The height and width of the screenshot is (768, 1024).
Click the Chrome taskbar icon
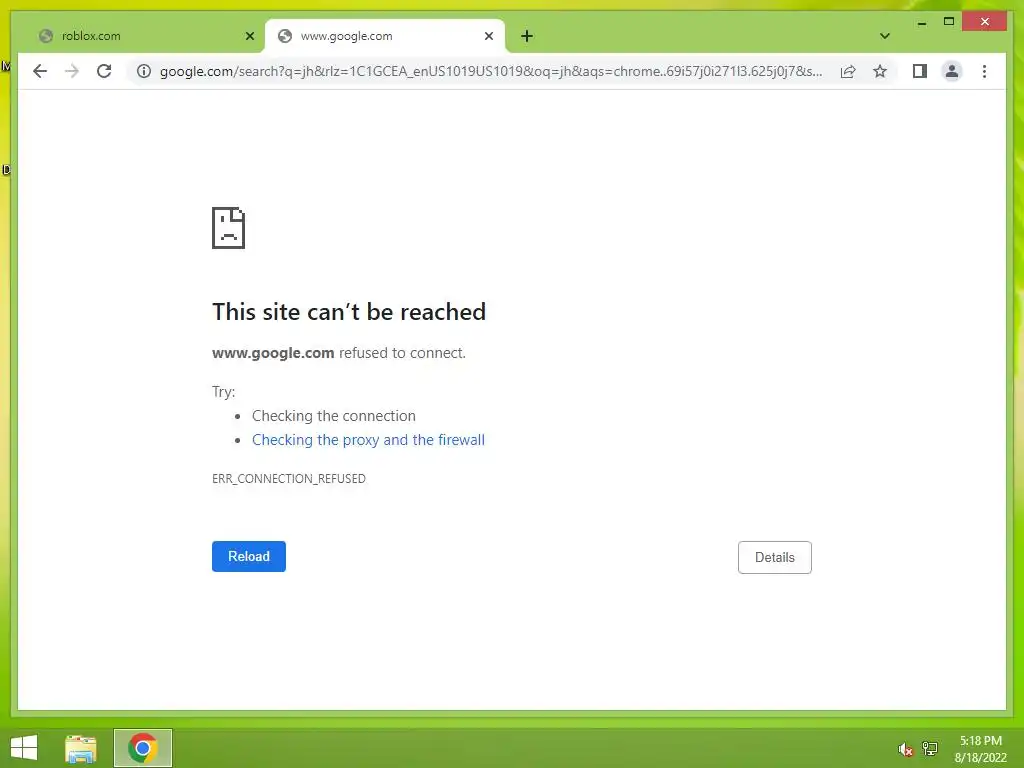pyautogui.click(x=142, y=748)
